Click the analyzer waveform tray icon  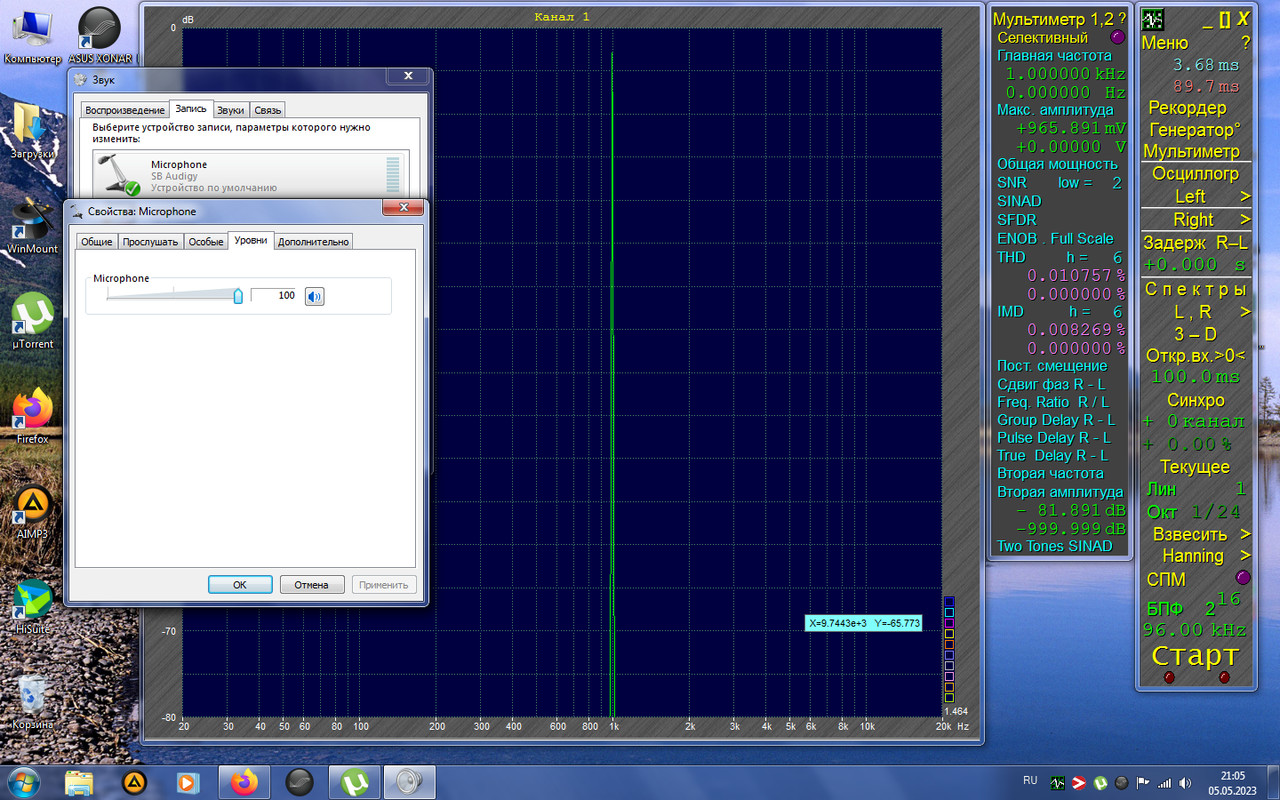tap(1057, 782)
